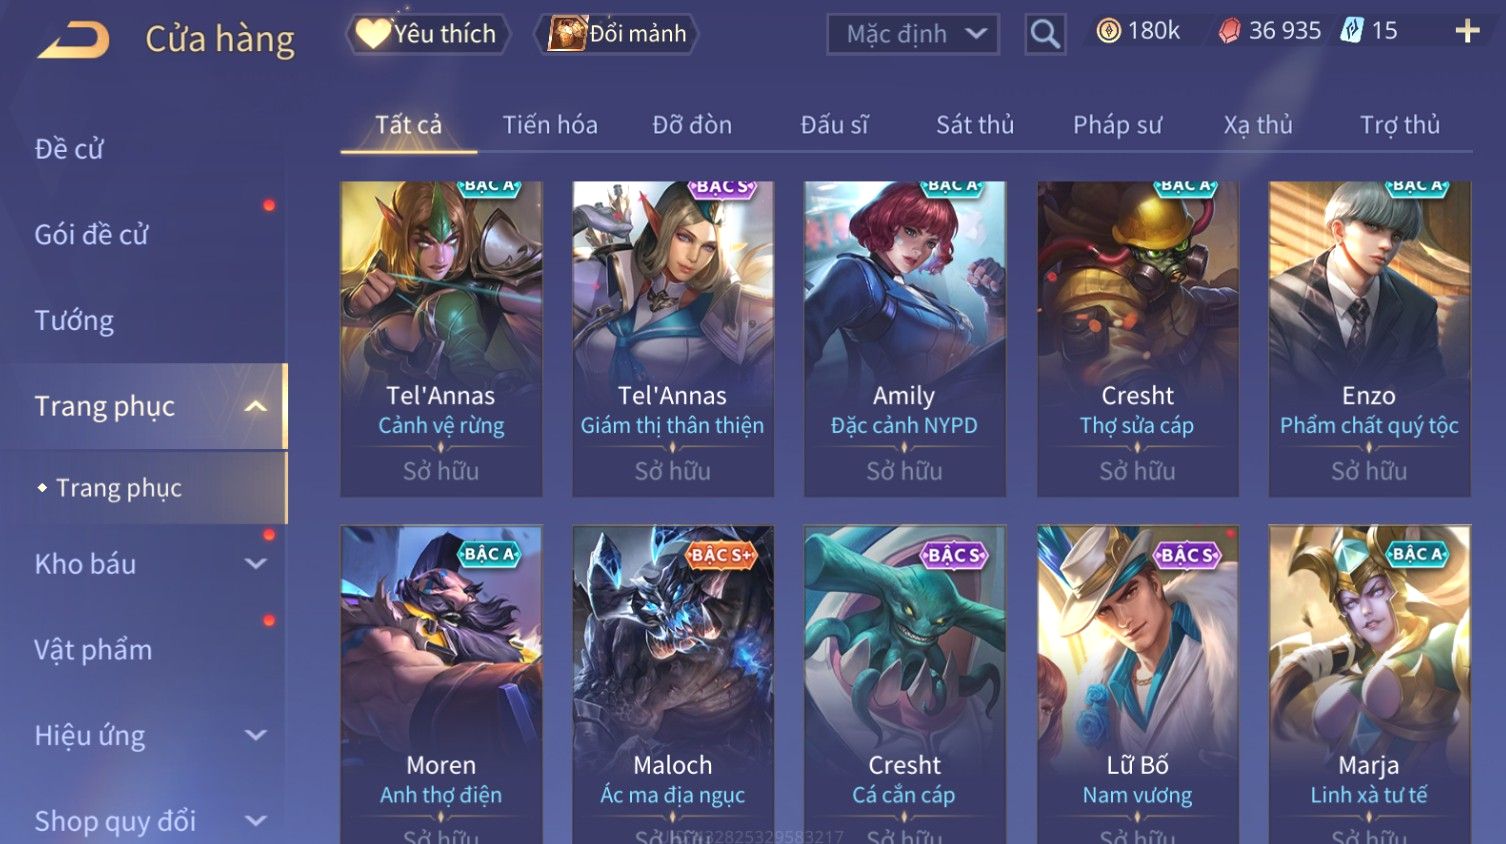Switch to the Pháp sư tab

1117,125
